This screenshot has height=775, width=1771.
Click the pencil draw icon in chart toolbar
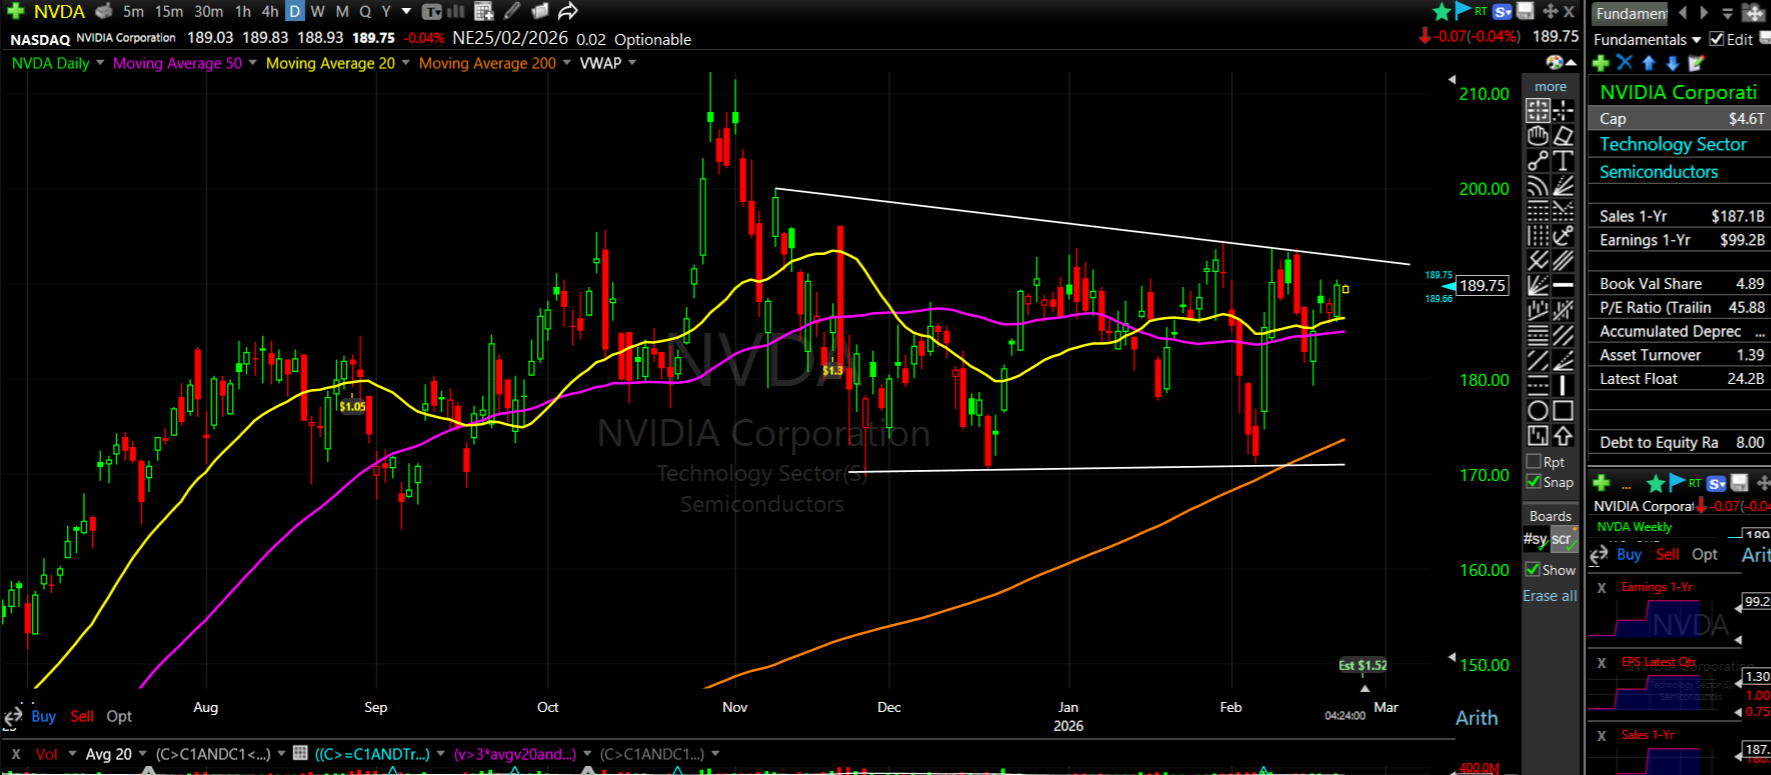pyautogui.click(x=512, y=11)
